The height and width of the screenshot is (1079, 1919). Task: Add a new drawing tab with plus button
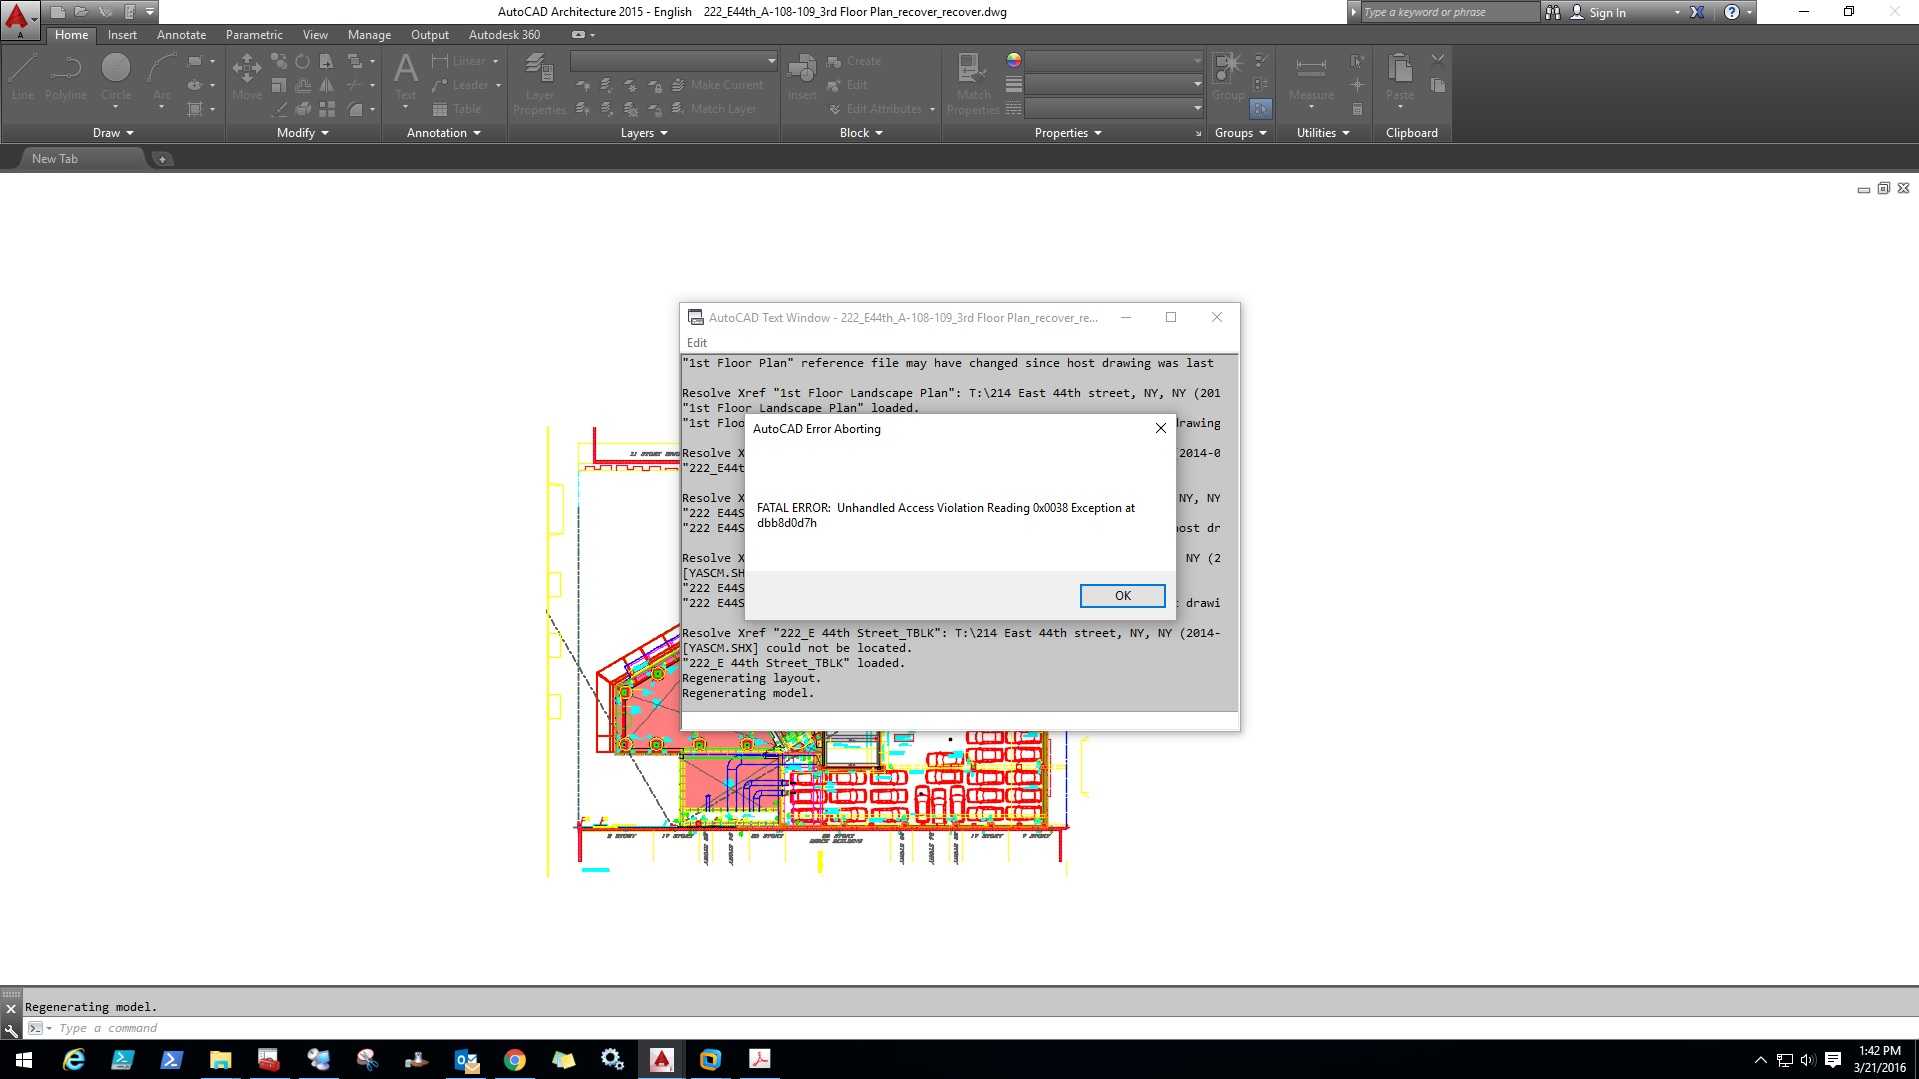click(x=162, y=159)
